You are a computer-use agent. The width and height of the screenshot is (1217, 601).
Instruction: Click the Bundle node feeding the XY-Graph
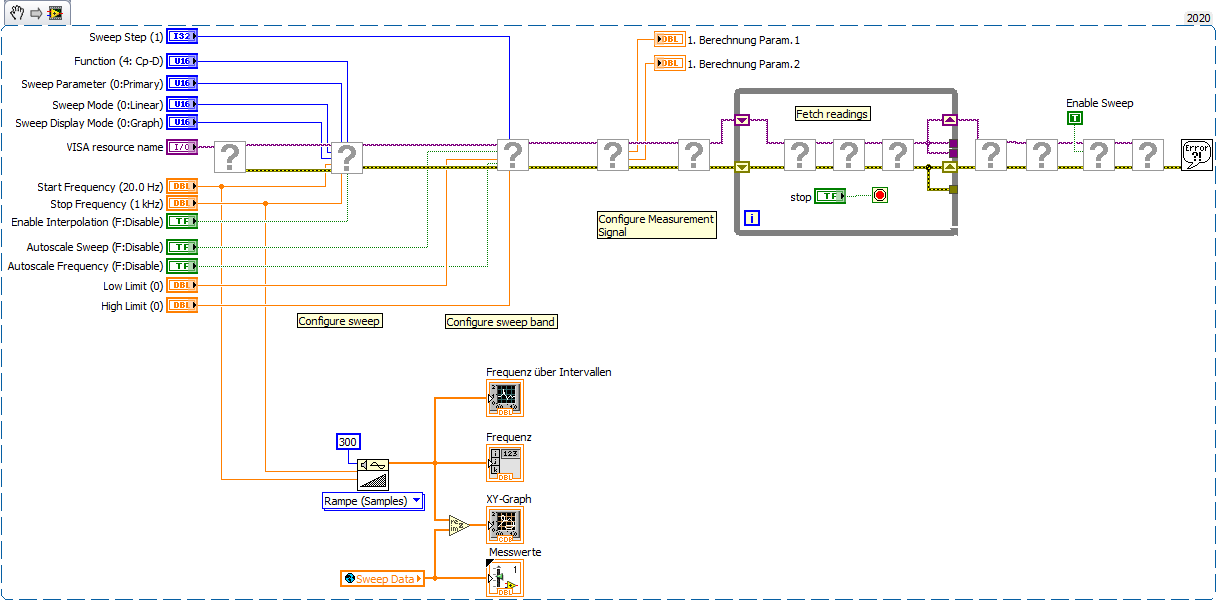pos(457,525)
